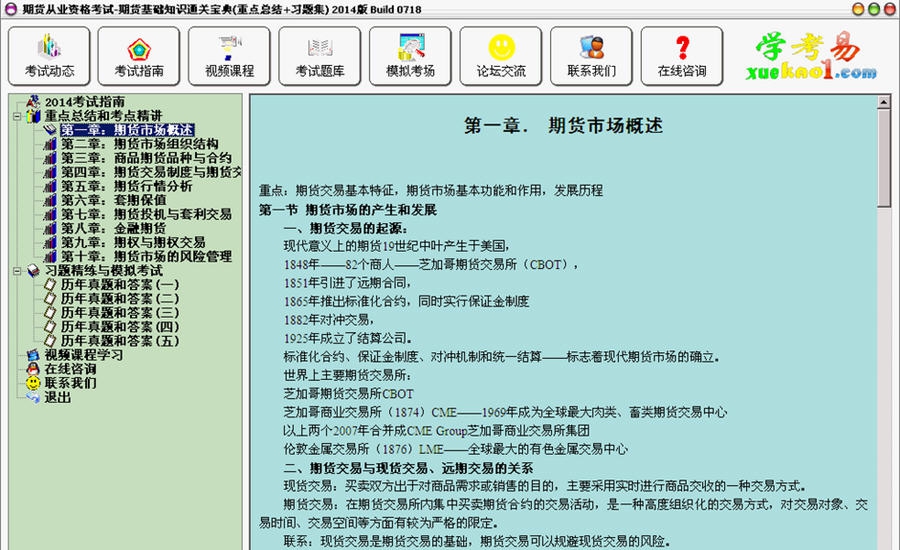Select 第十章：期货市场的风险管理
The height and width of the screenshot is (550, 900).
(x=146, y=257)
